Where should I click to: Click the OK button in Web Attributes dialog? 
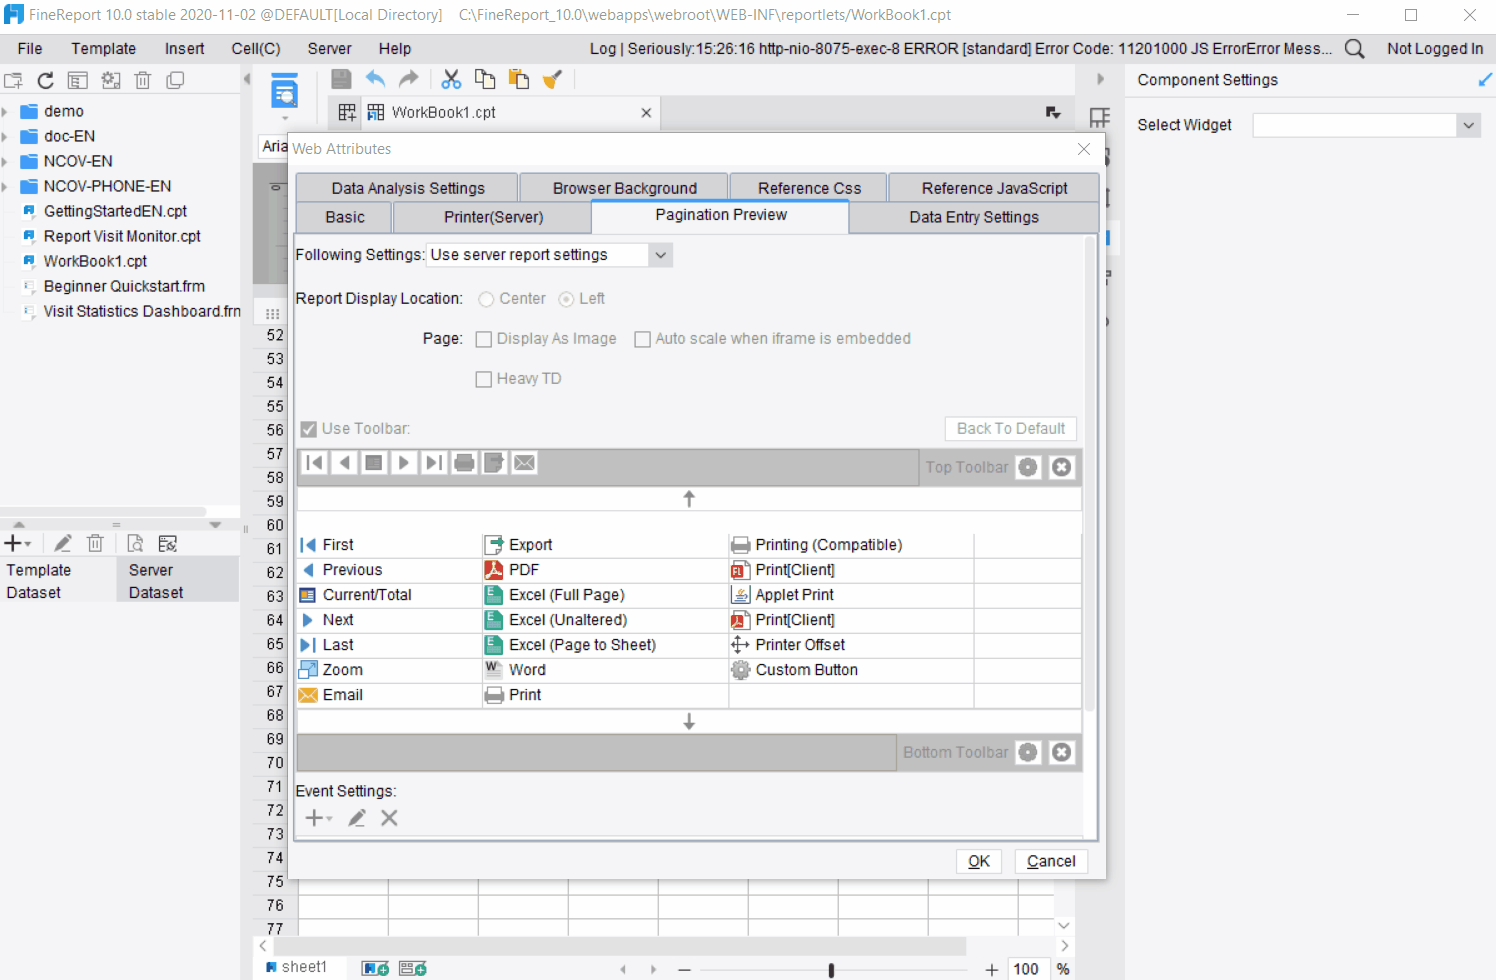click(978, 861)
